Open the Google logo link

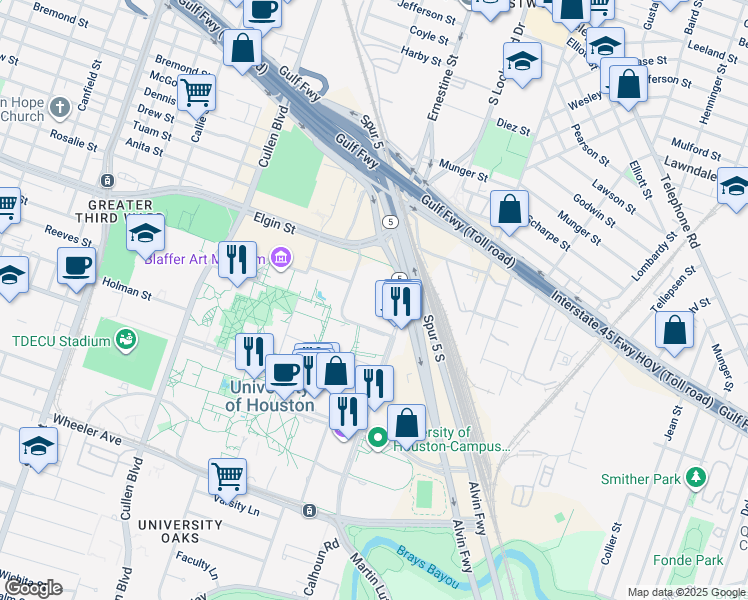click(33, 588)
